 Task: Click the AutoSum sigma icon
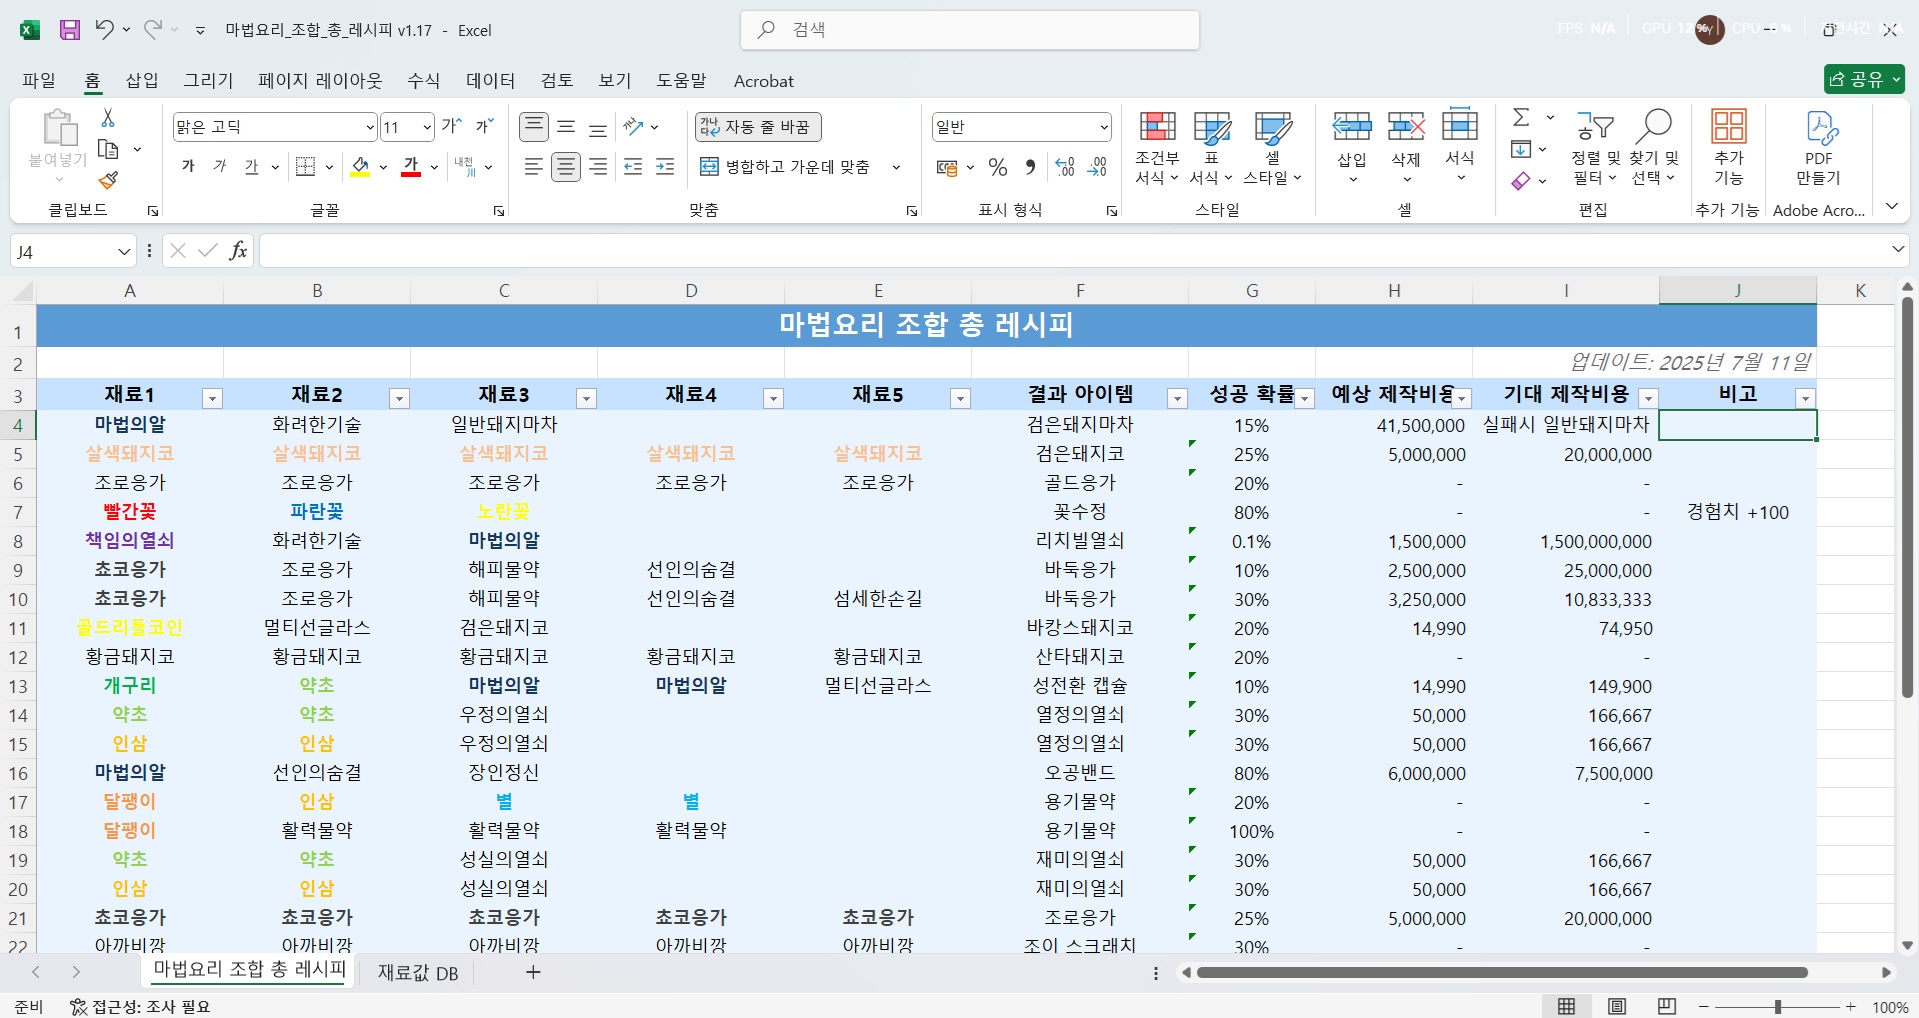click(1521, 118)
